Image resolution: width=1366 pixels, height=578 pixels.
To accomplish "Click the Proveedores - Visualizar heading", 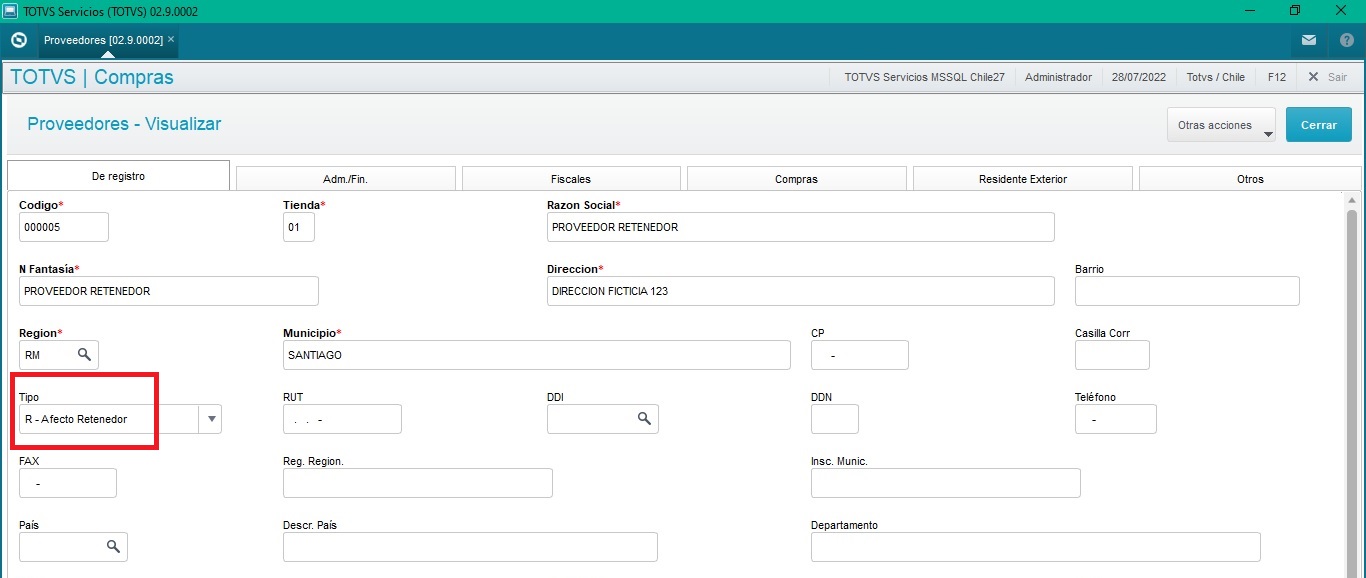I will point(124,124).
